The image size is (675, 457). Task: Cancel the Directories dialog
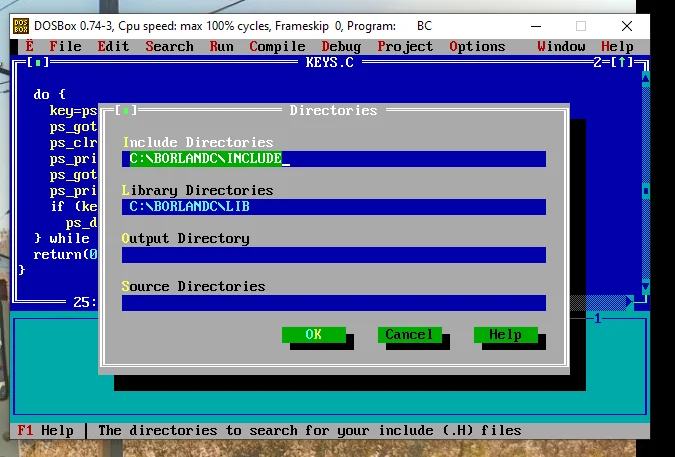point(409,335)
